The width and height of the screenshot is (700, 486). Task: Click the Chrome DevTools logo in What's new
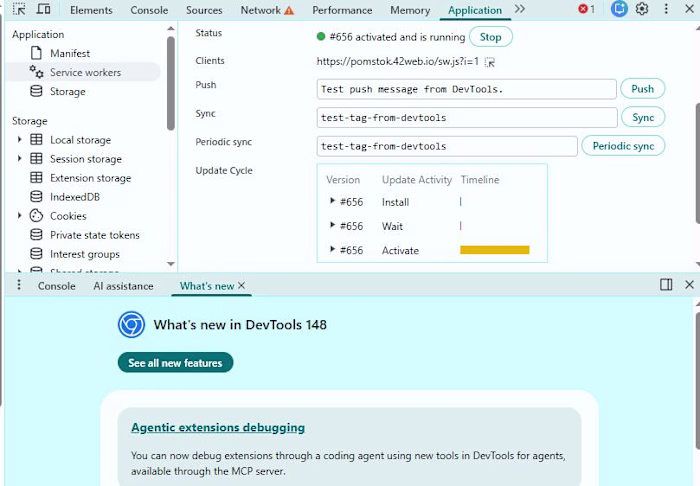coord(131,324)
